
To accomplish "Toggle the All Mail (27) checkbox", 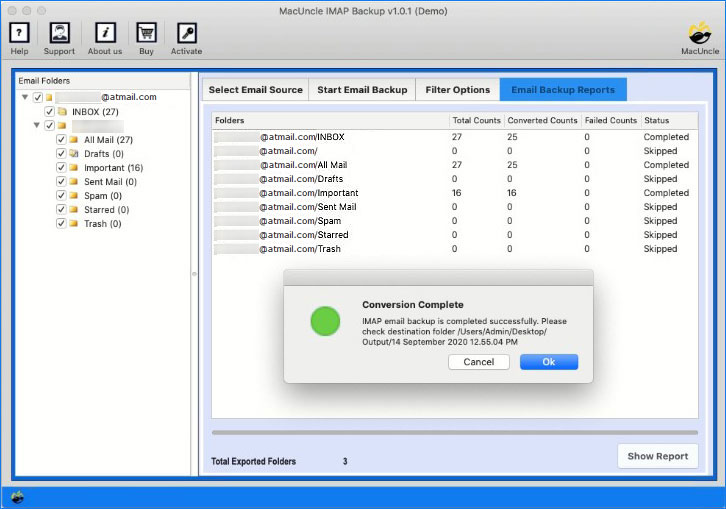I will tap(61, 139).
